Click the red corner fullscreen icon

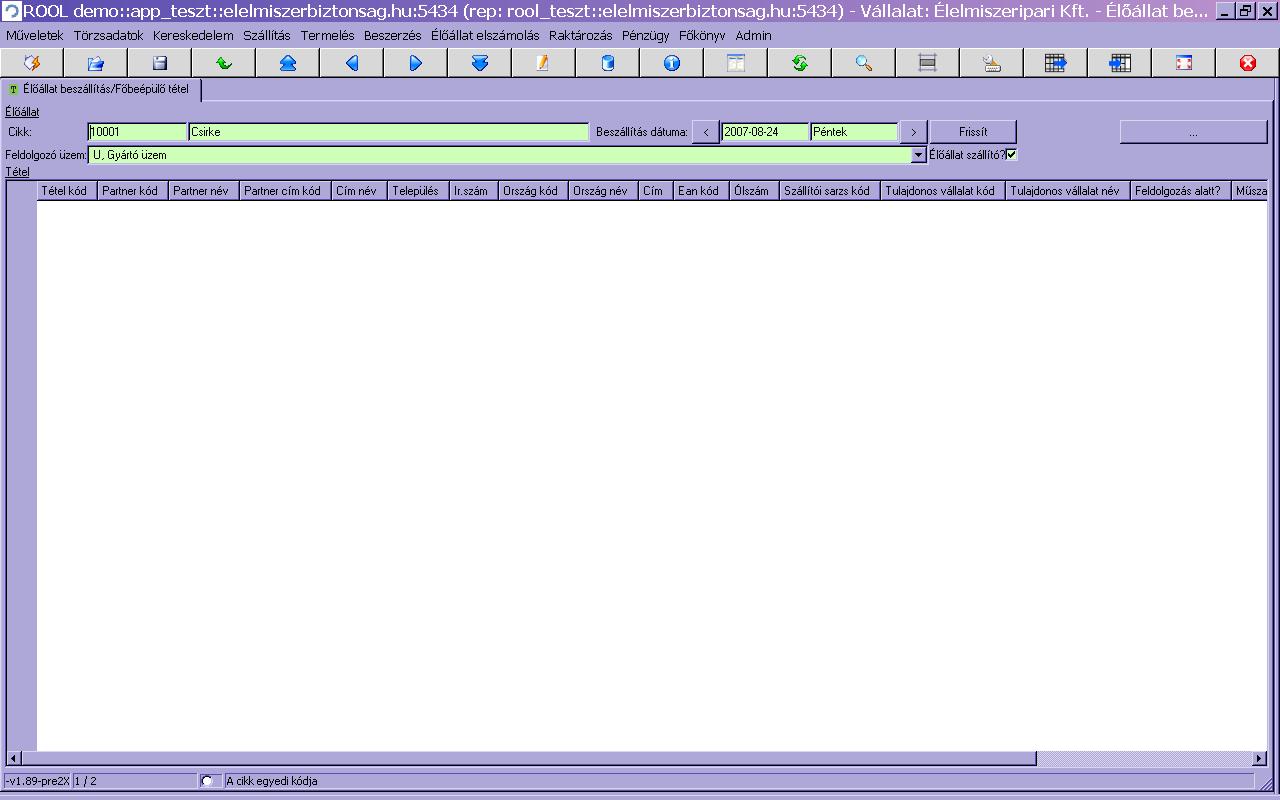point(1184,63)
